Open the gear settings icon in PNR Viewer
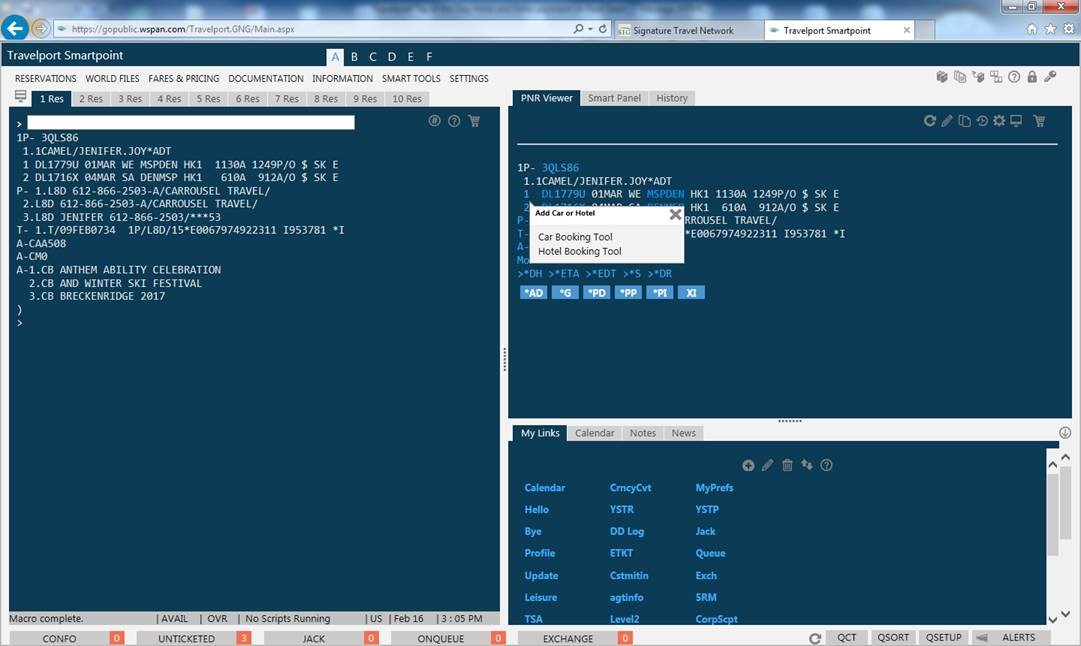 pyautogui.click(x=998, y=121)
